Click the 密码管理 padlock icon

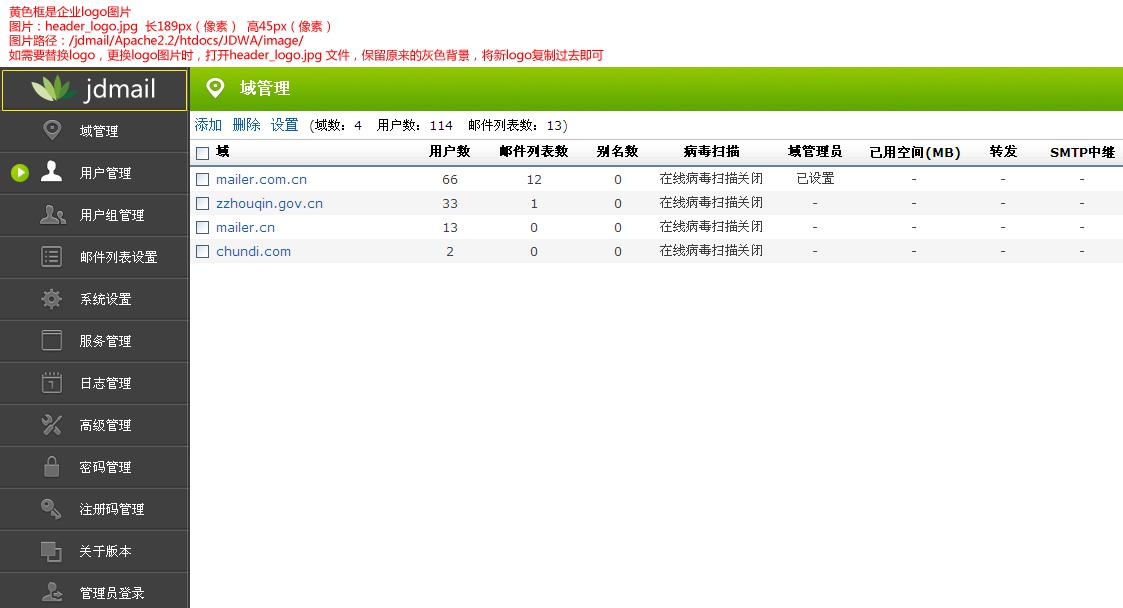click(52, 466)
